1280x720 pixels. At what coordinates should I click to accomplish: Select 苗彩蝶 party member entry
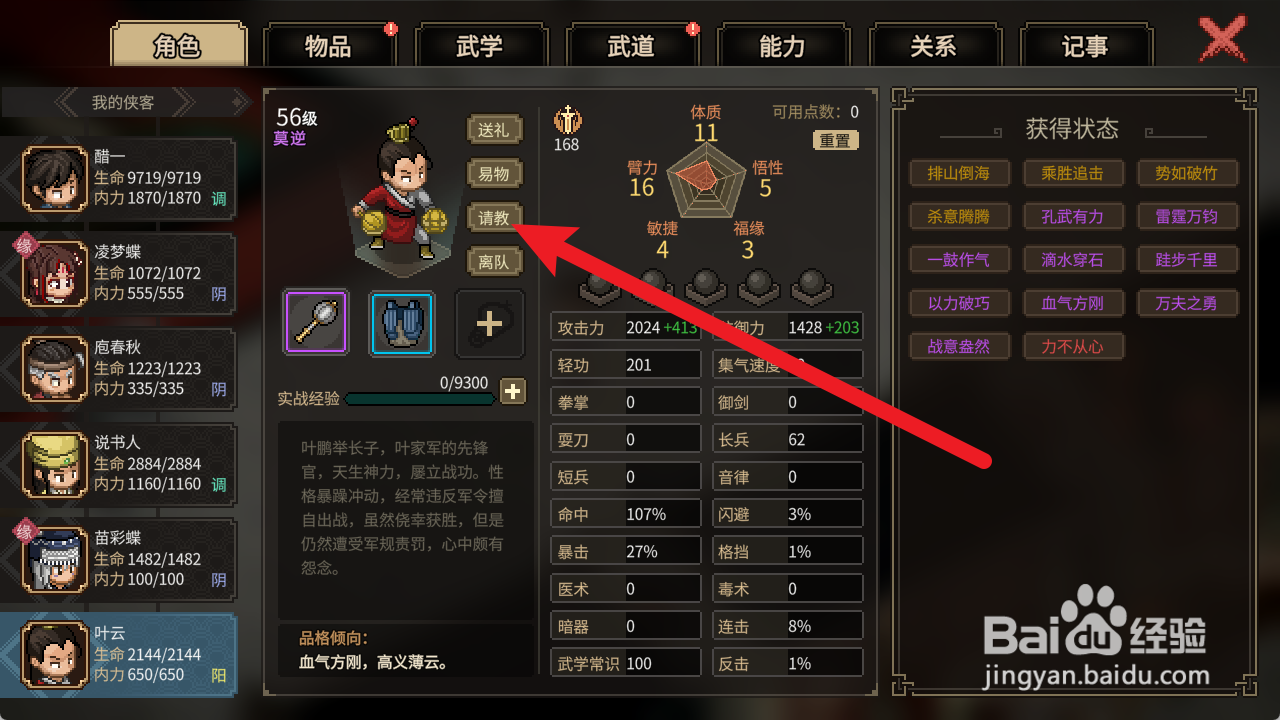pos(118,557)
